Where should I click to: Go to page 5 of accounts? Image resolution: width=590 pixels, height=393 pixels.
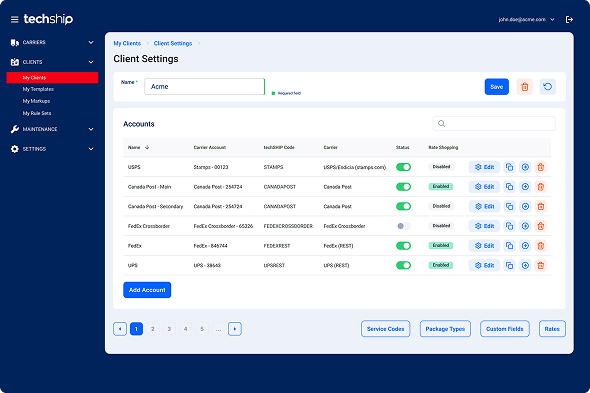202,329
